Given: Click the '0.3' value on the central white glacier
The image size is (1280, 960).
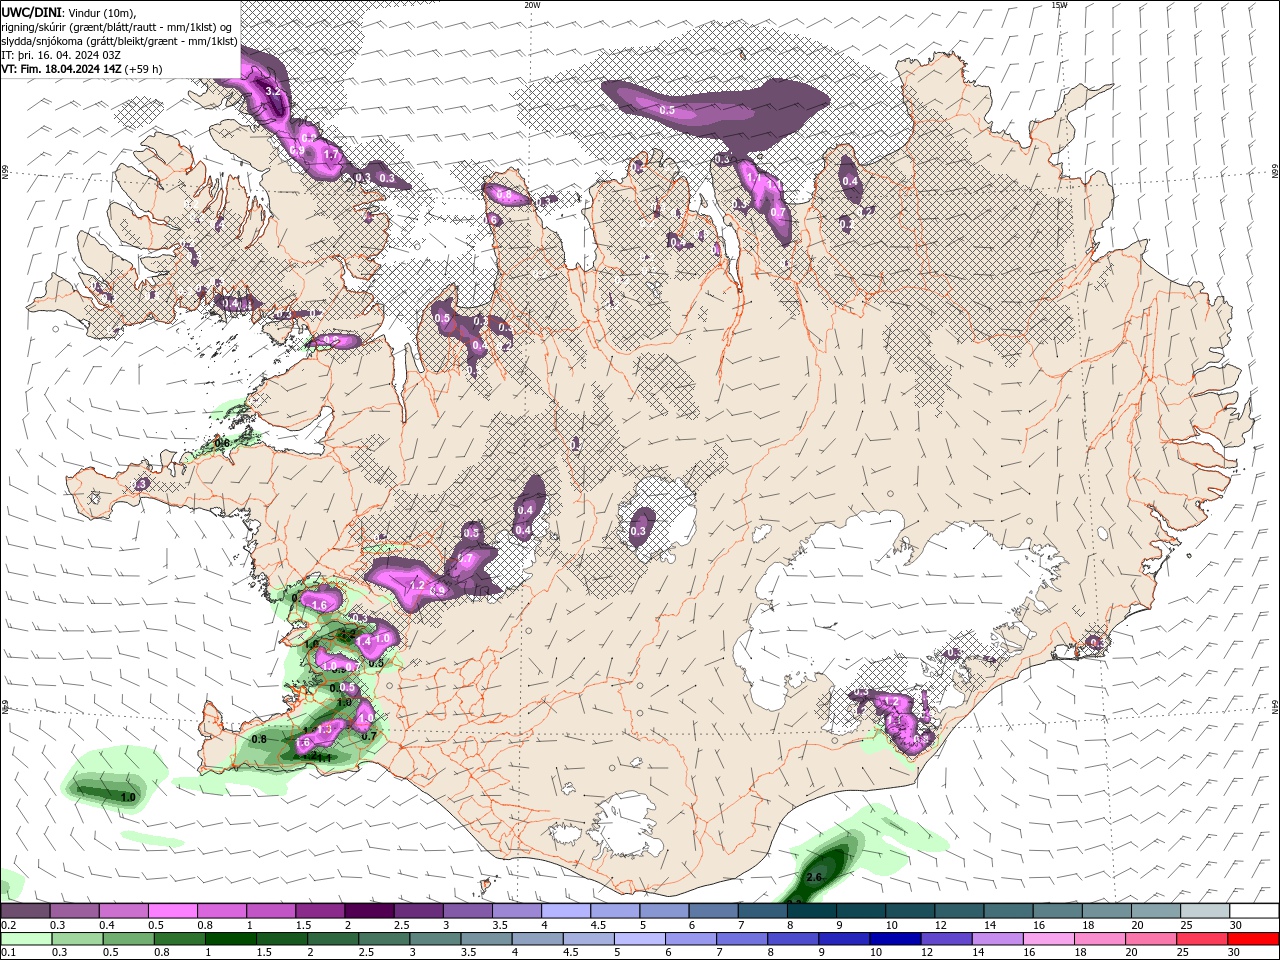Looking at the screenshot, I should [x=639, y=531].
